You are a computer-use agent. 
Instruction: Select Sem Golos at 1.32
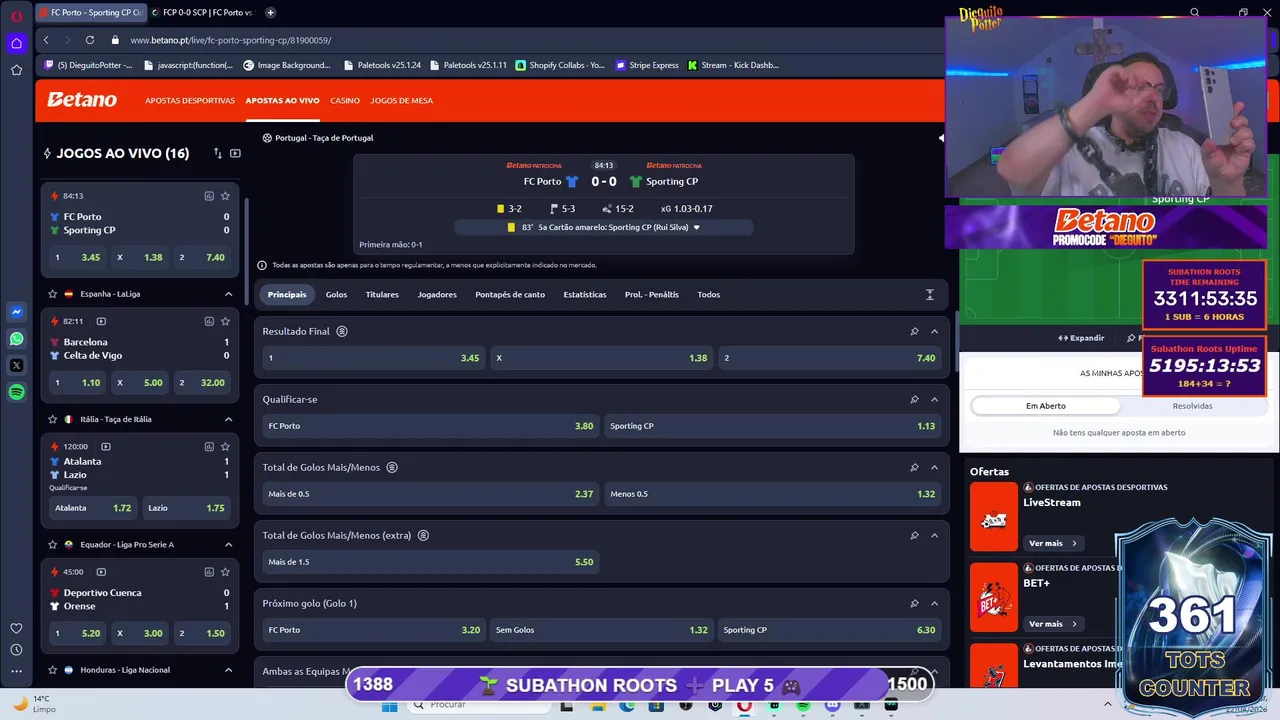[601, 630]
